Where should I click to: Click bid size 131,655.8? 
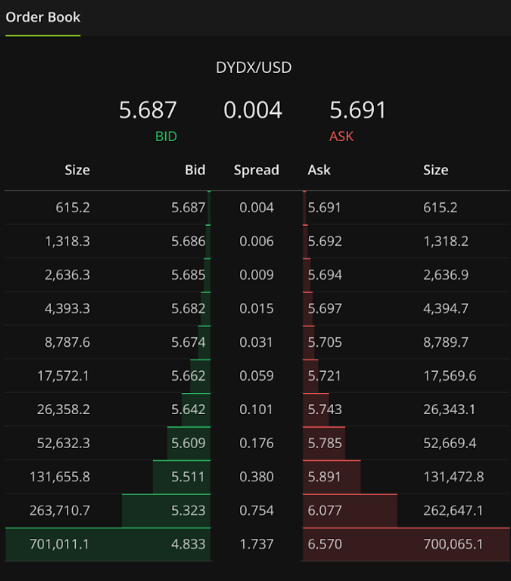pos(60,477)
